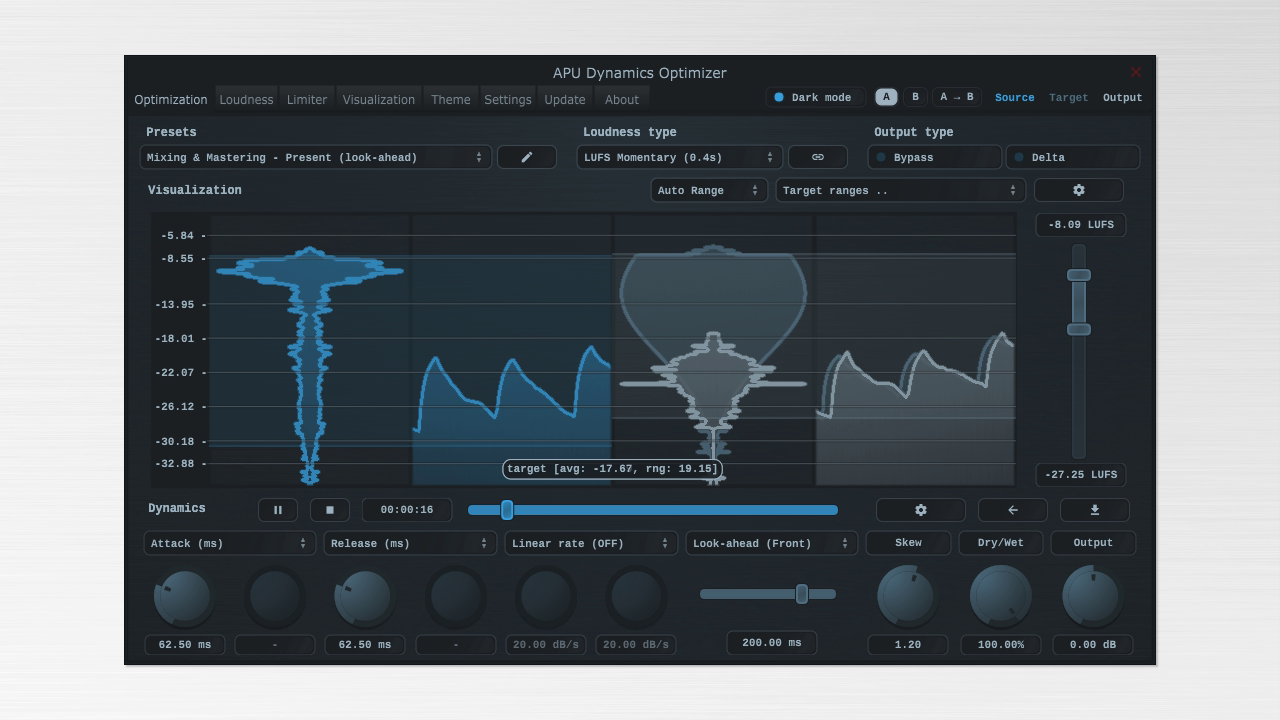The image size is (1280, 720).
Task: Edit preset with pencil icon
Action: [527, 157]
